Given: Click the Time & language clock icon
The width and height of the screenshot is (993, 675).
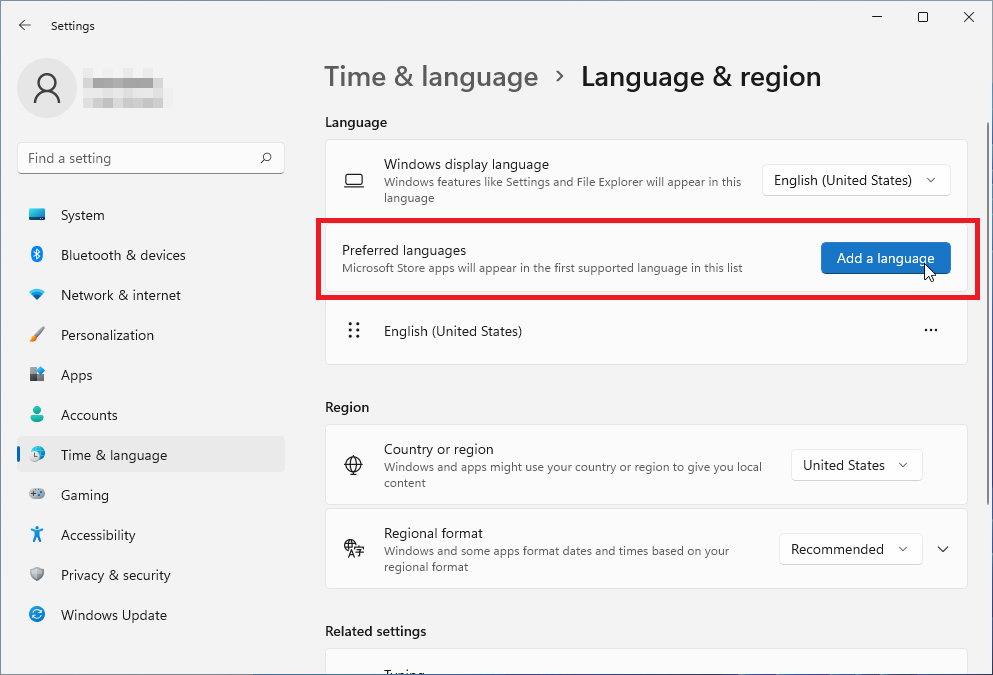Looking at the screenshot, I should (x=37, y=454).
